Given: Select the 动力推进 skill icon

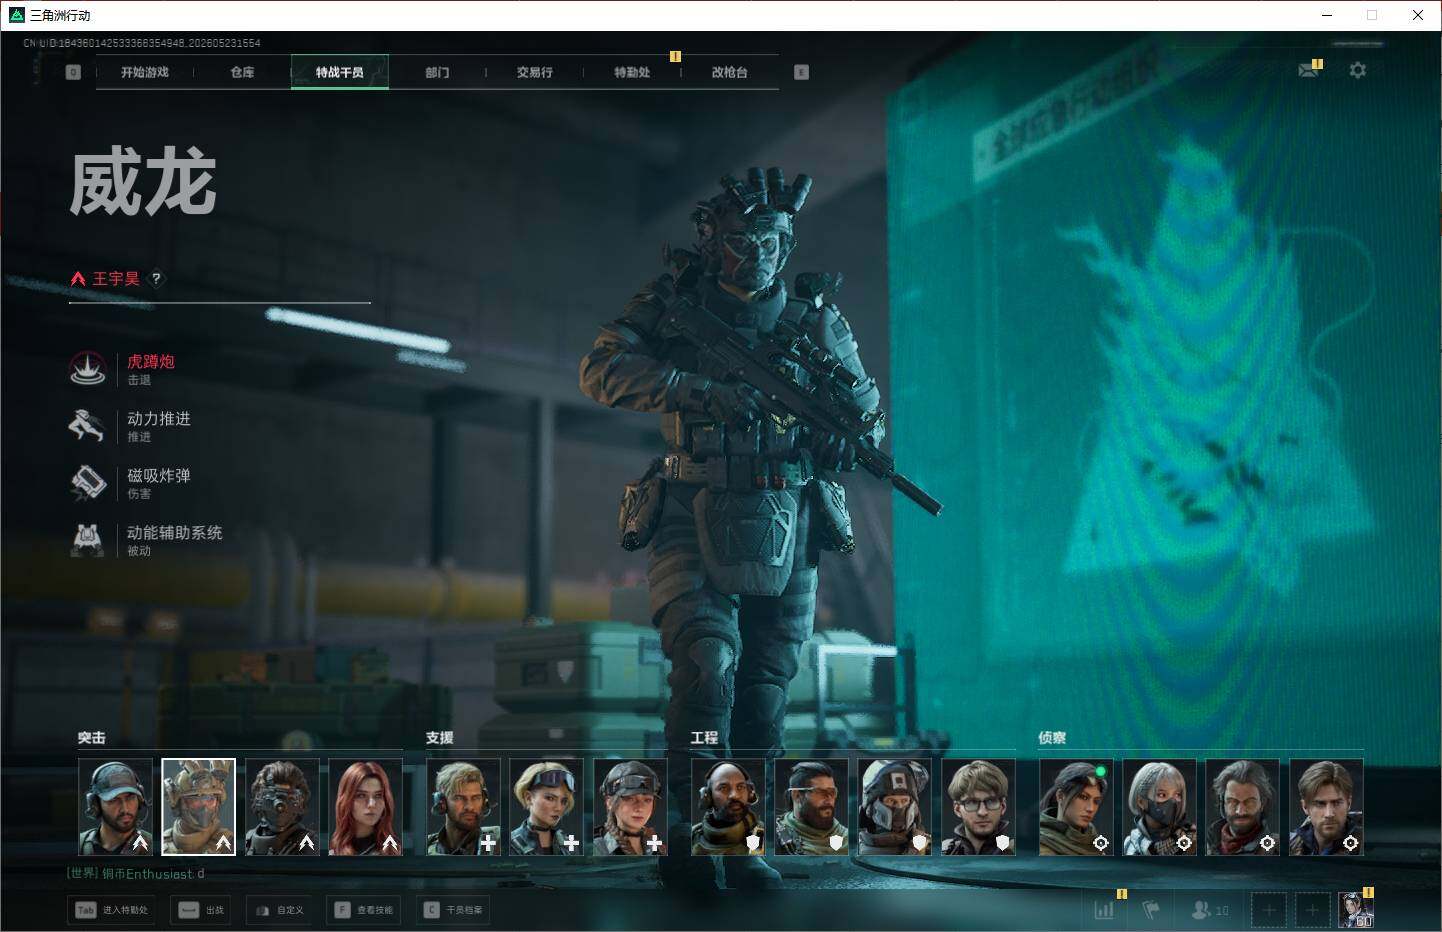Looking at the screenshot, I should [87, 426].
